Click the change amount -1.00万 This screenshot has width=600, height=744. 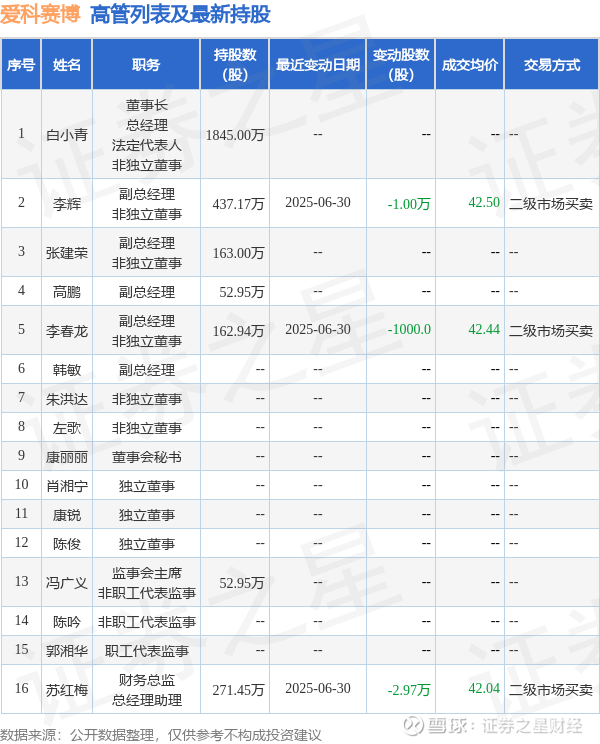click(x=409, y=204)
